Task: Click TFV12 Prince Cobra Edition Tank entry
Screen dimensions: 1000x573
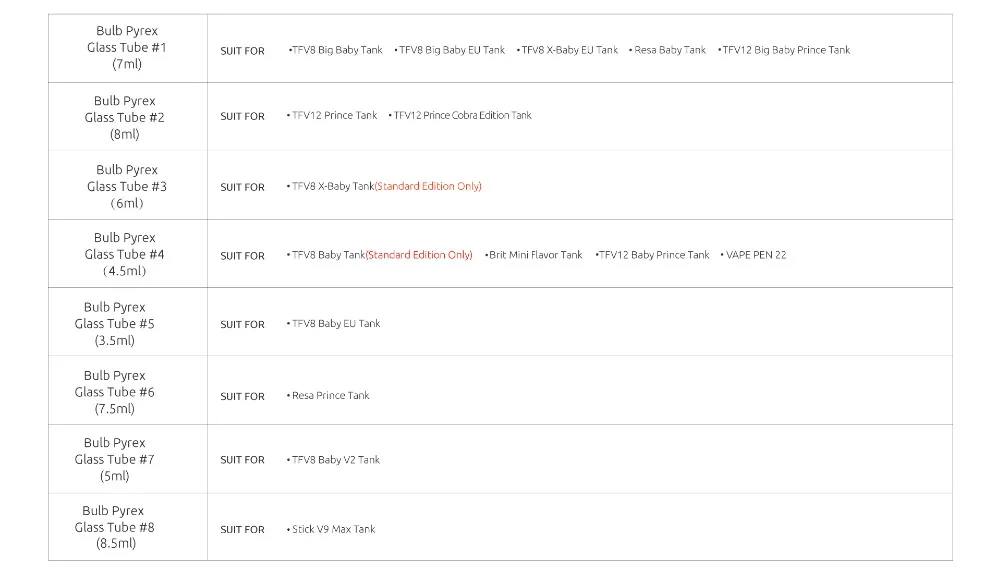Action: point(460,115)
